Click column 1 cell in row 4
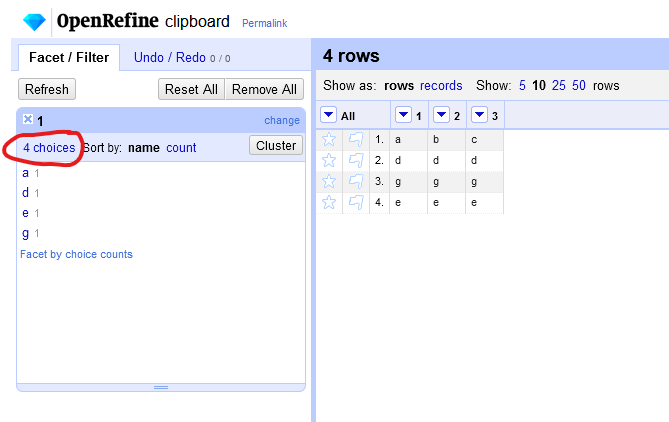 pyautogui.click(x=408, y=202)
